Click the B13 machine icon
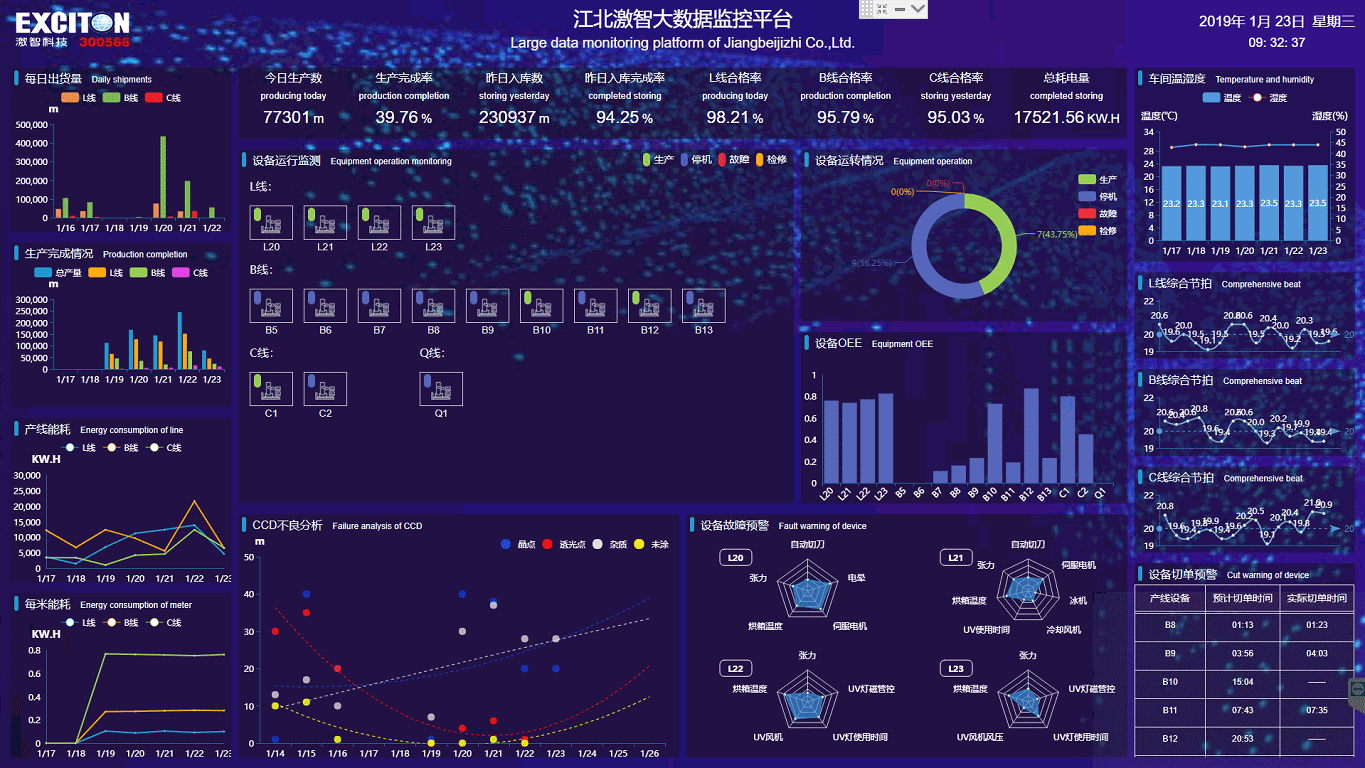The height and width of the screenshot is (768, 1365). (x=703, y=306)
